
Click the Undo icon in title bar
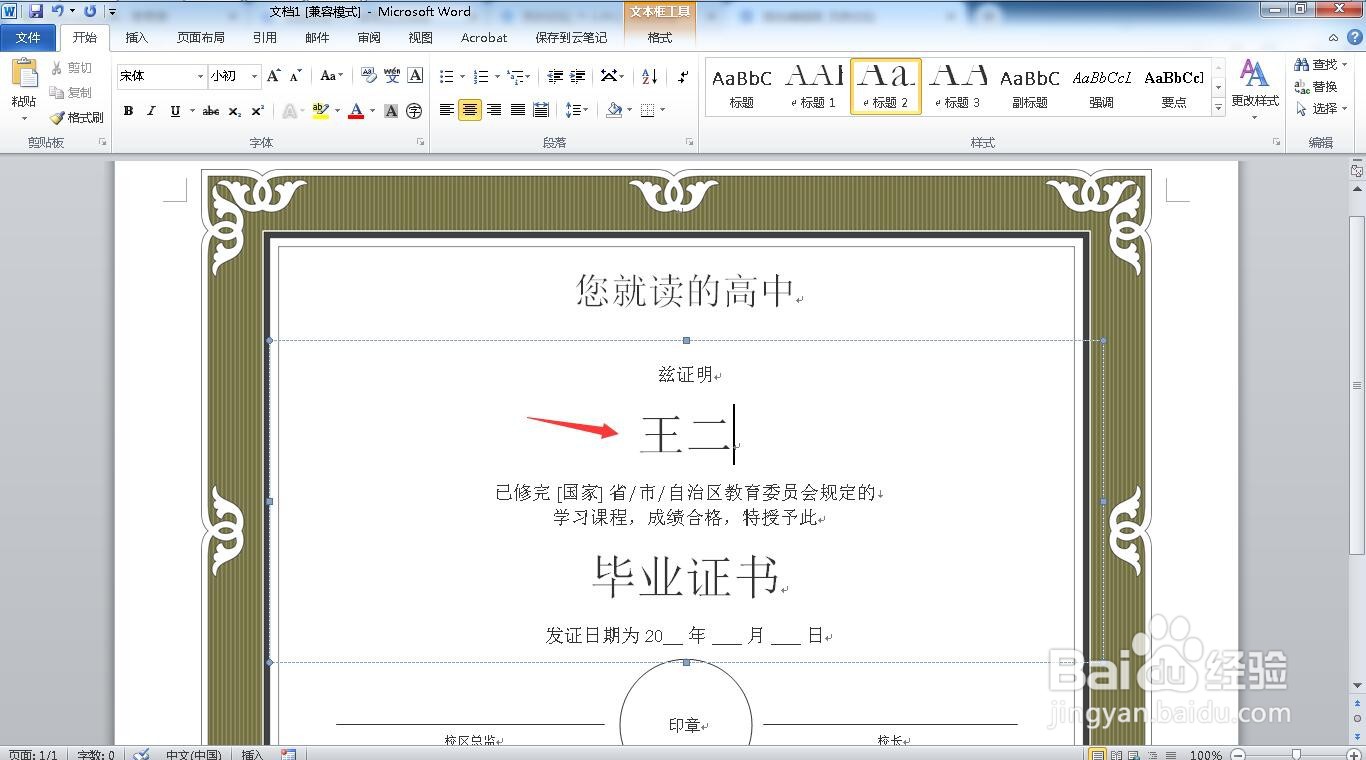click(x=57, y=11)
